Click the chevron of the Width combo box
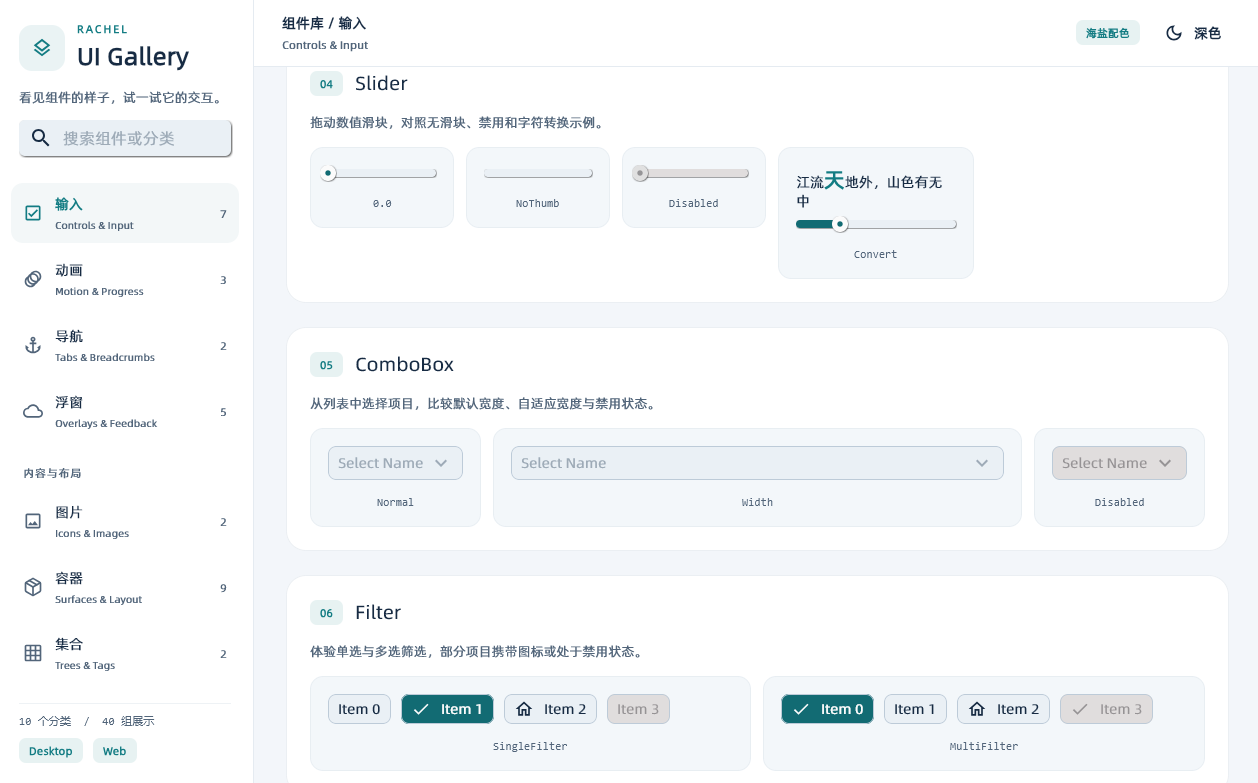 [982, 463]
